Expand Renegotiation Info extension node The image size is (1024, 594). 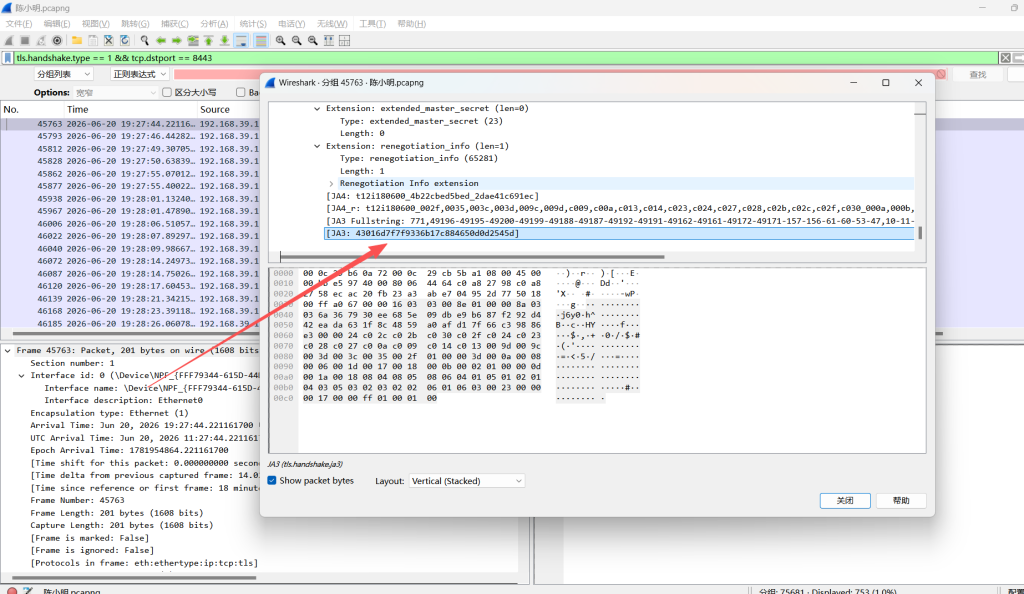[331, 183]
